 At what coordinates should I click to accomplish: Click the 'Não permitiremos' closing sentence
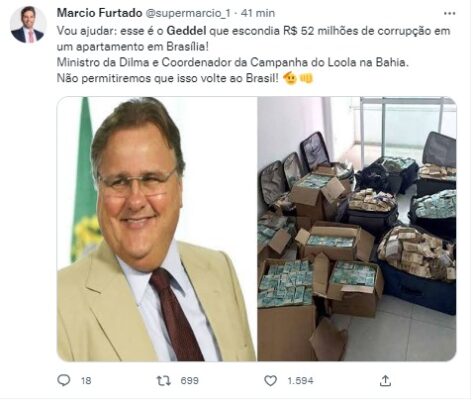(167, 78)
